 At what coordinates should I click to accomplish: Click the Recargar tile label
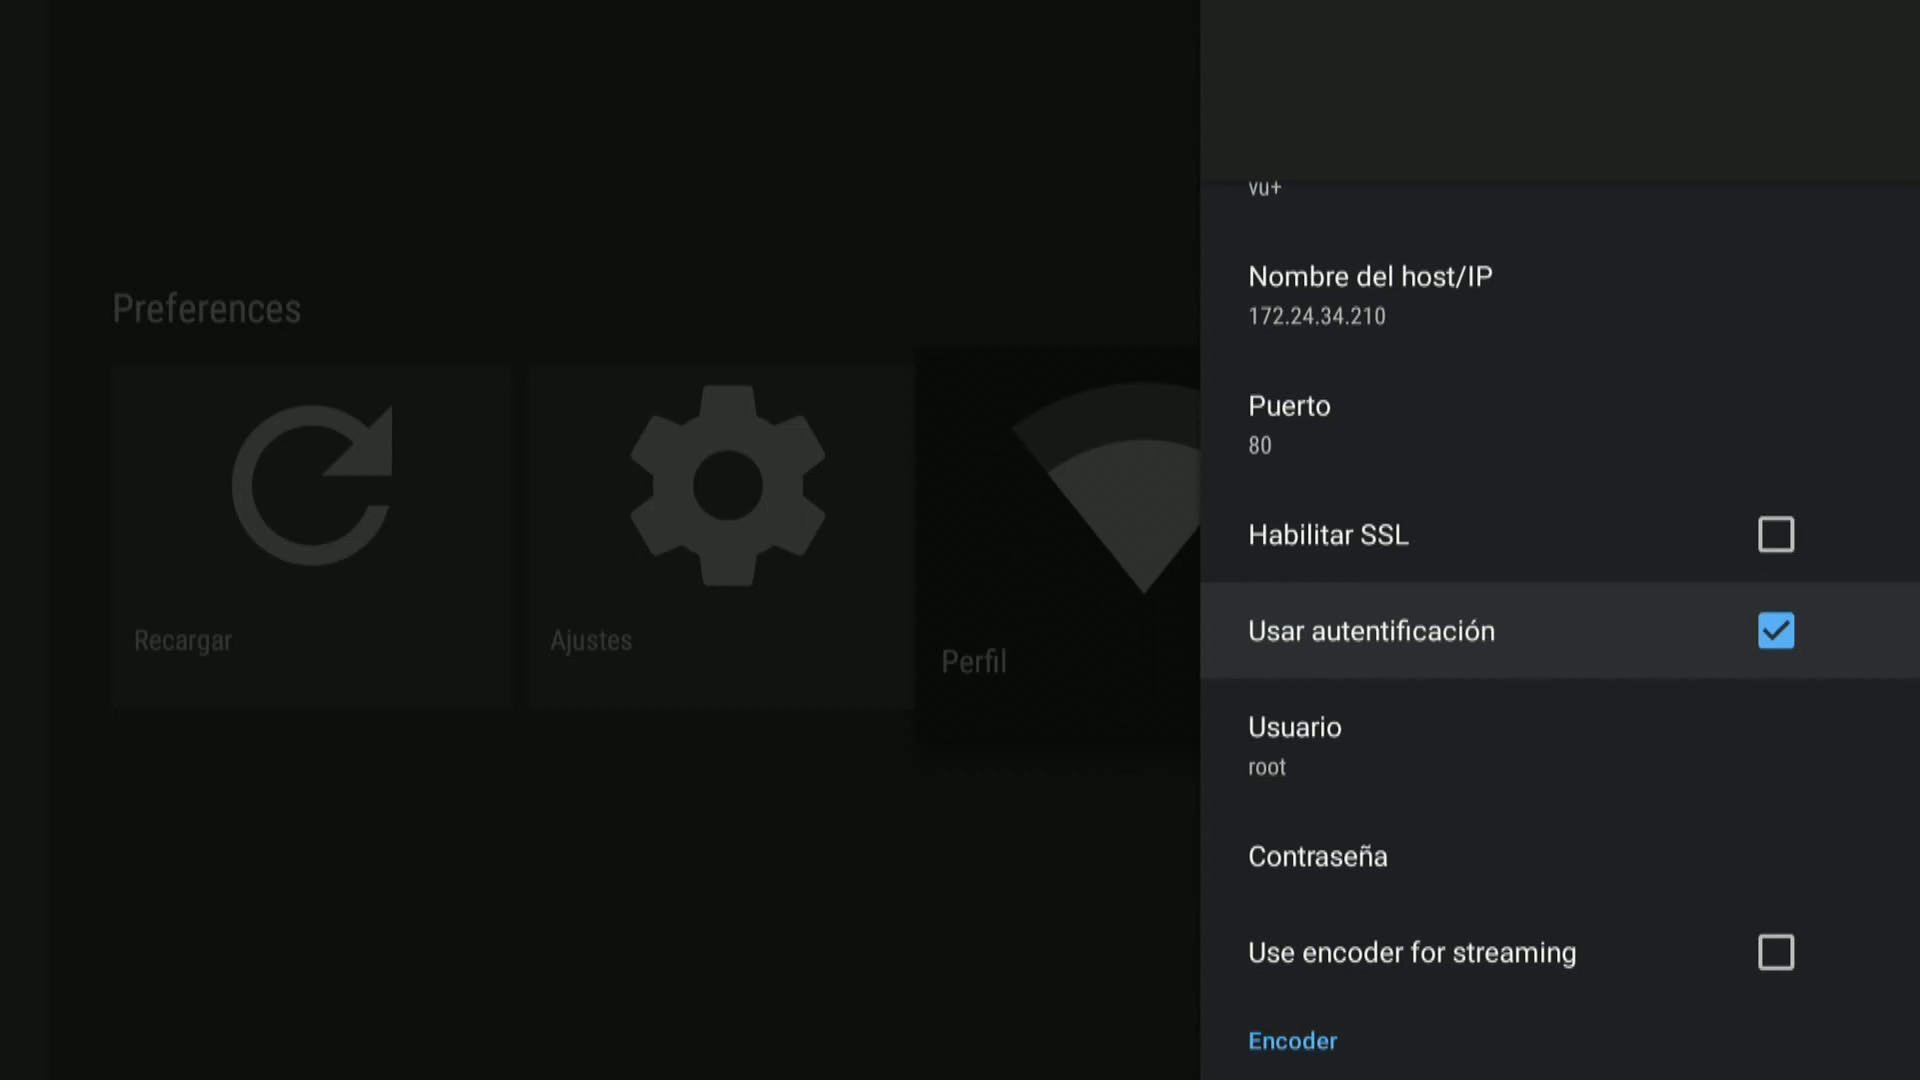point(183,641)
